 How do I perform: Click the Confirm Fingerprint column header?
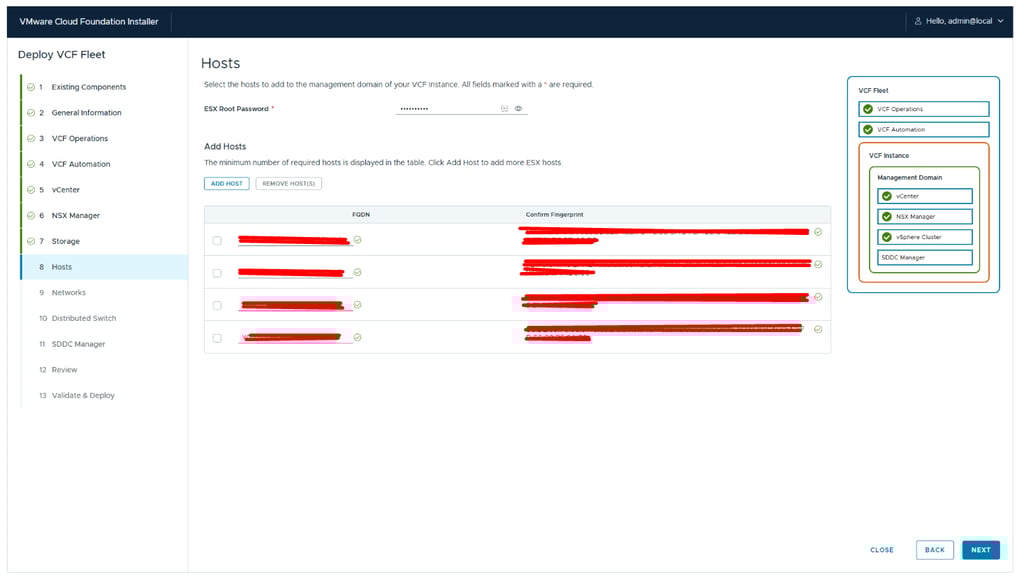click(x=554, y=215)
